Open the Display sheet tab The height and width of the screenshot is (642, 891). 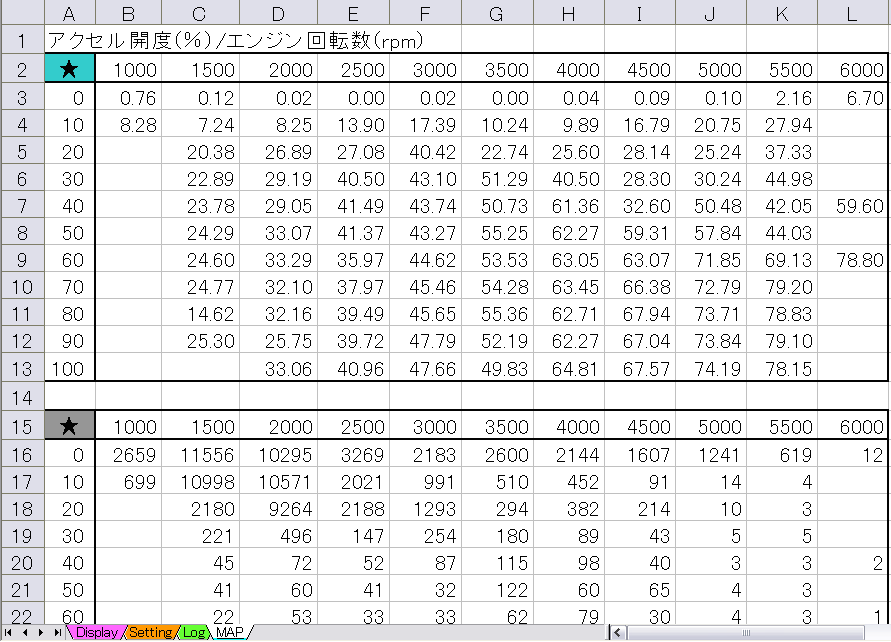(97, 633)
